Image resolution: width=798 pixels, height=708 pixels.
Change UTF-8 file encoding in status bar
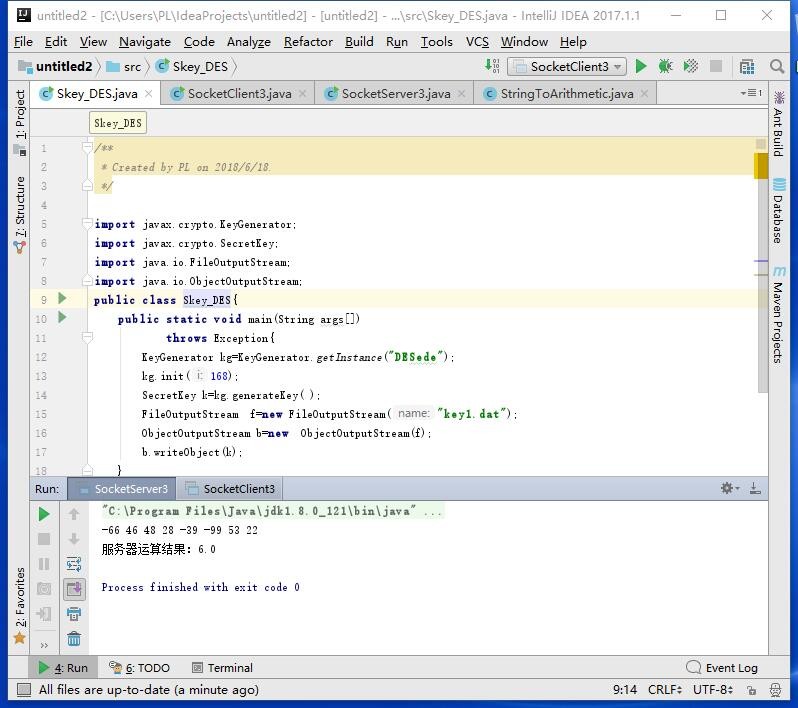712,690
